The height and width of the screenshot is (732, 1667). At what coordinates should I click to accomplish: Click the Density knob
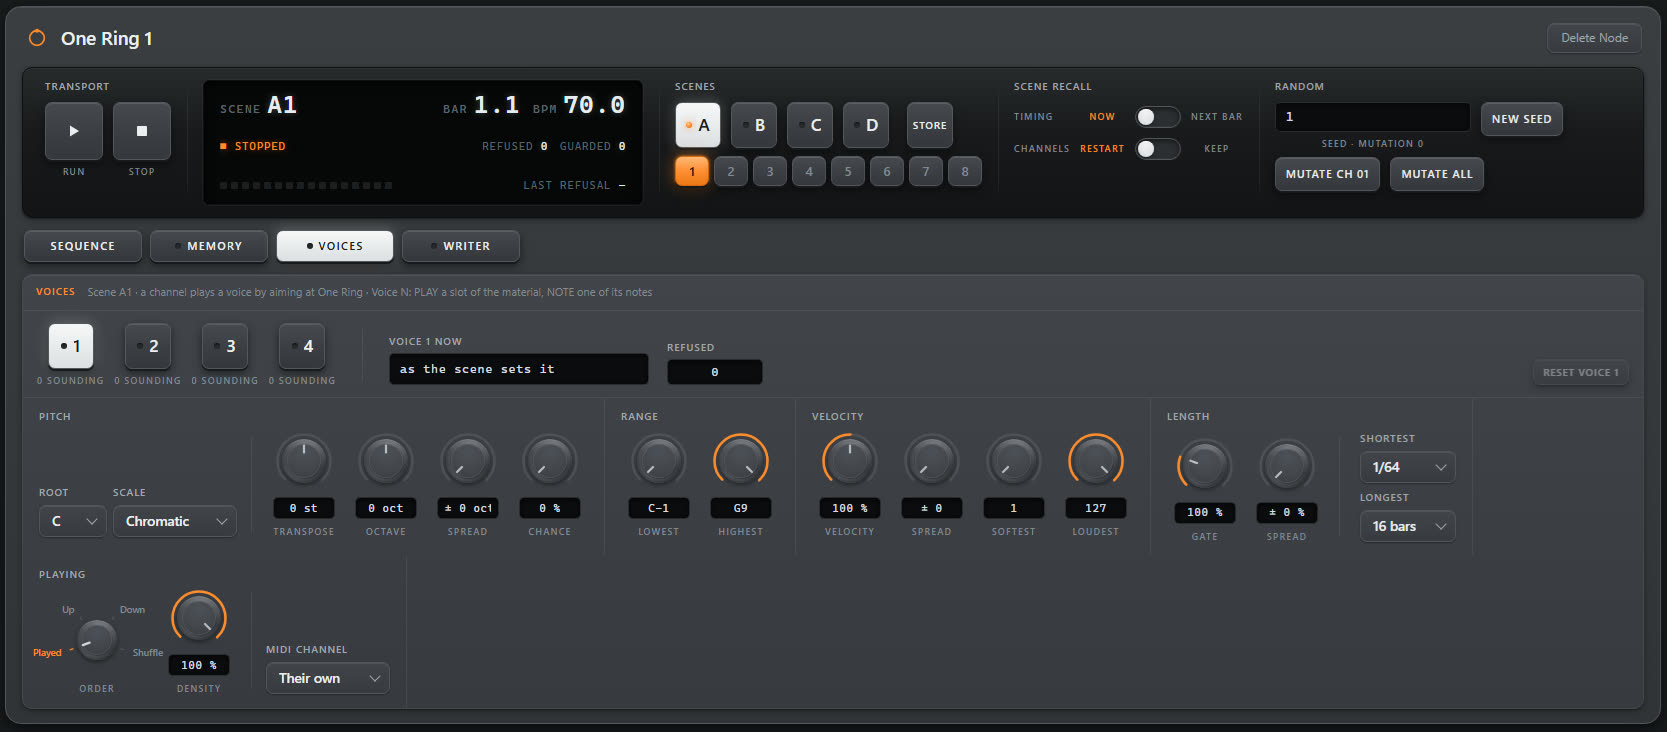199,618
